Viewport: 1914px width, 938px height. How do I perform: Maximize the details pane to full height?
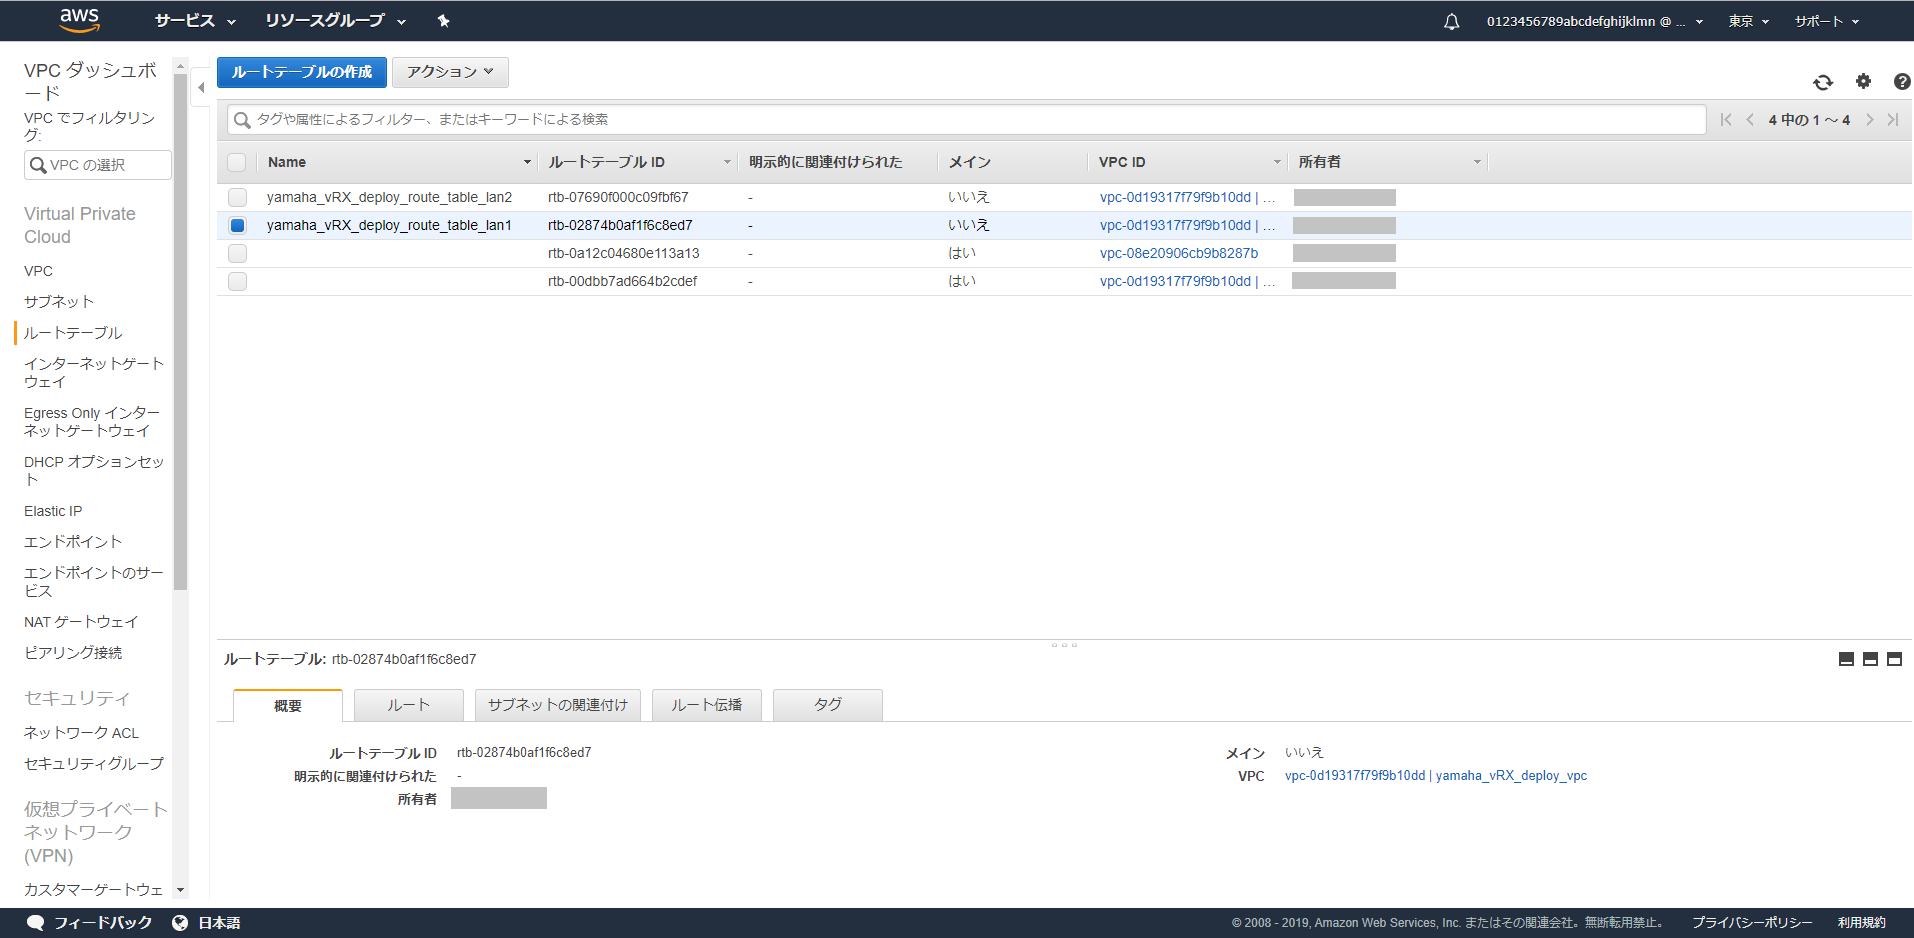pyautogui.click(x=1894, y=659)
